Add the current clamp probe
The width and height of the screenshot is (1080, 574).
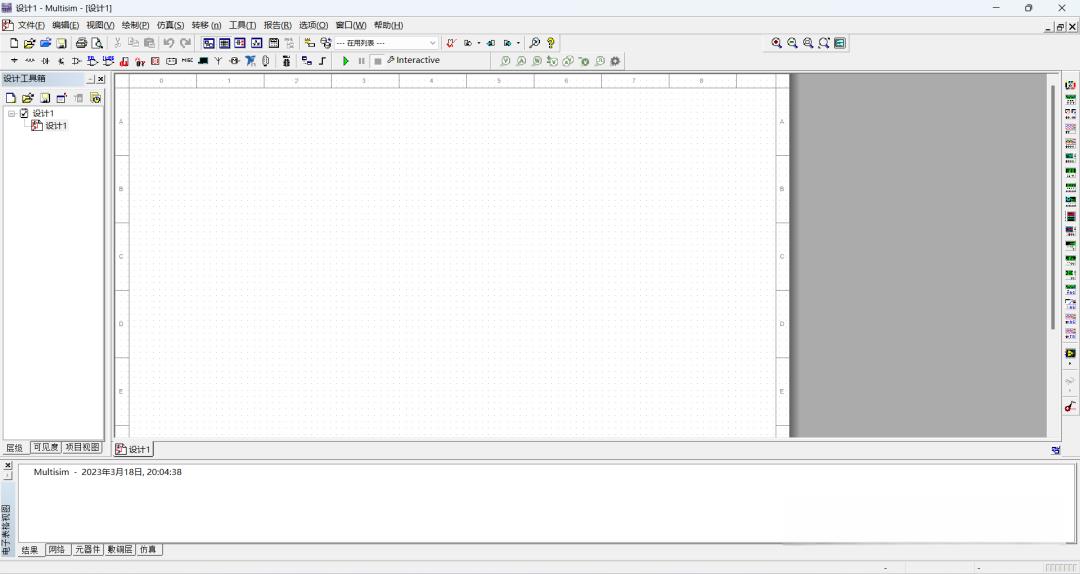[1070, 407]
